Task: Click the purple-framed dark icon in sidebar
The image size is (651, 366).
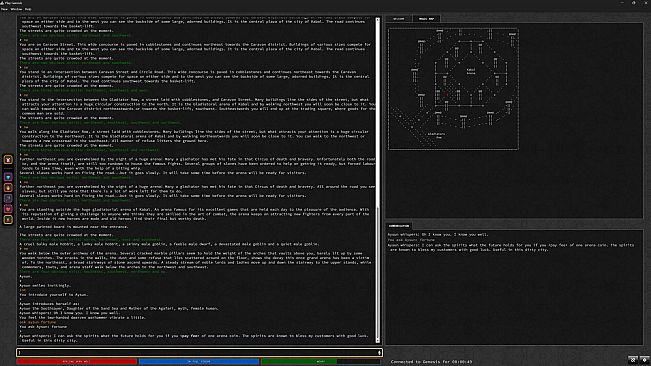Action: pos(8,198)
